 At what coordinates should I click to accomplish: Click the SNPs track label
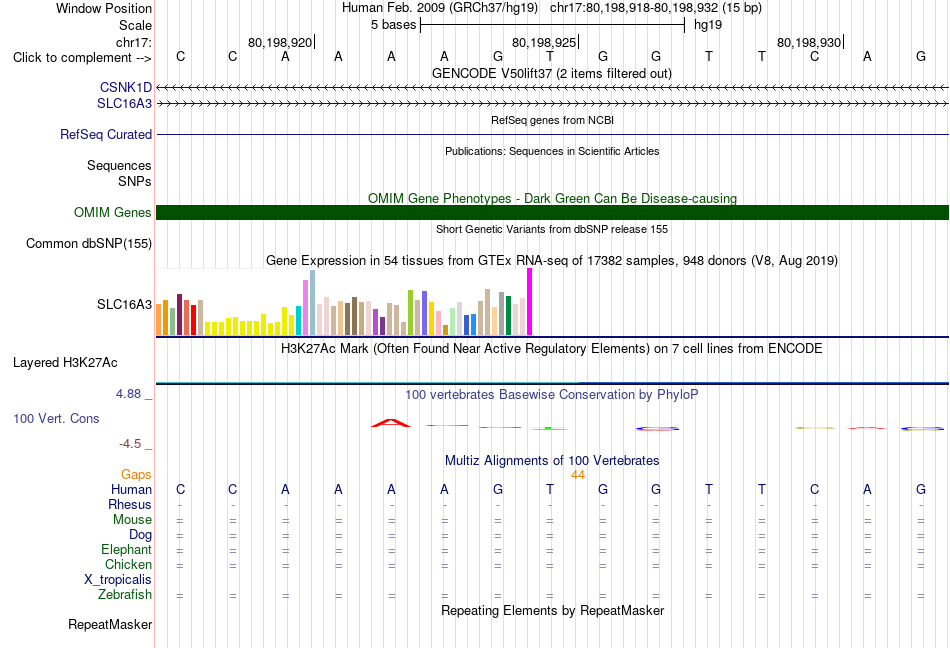[135, 181]
